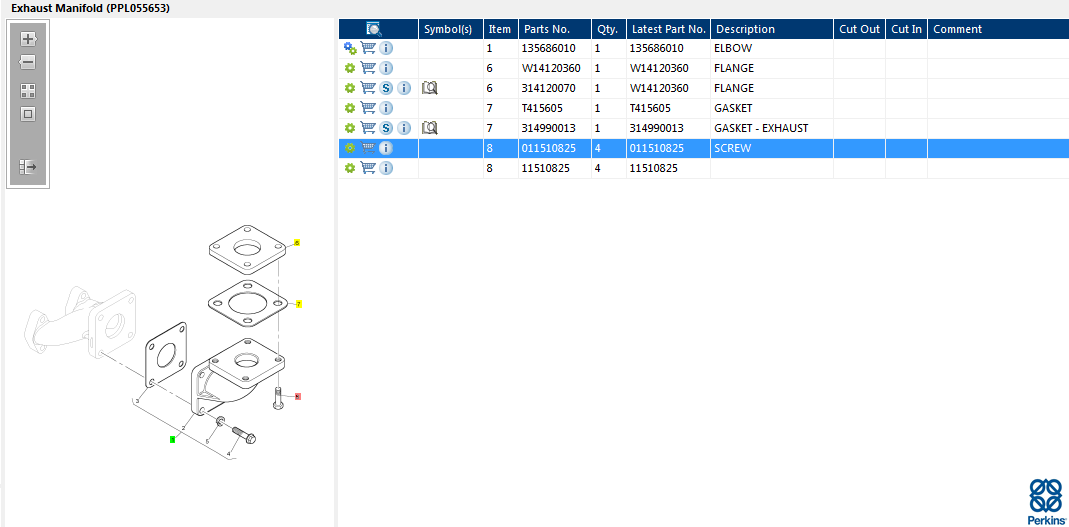Show info for SCREW 011510825
This screenshot has width=1069, height=527.
386,148
